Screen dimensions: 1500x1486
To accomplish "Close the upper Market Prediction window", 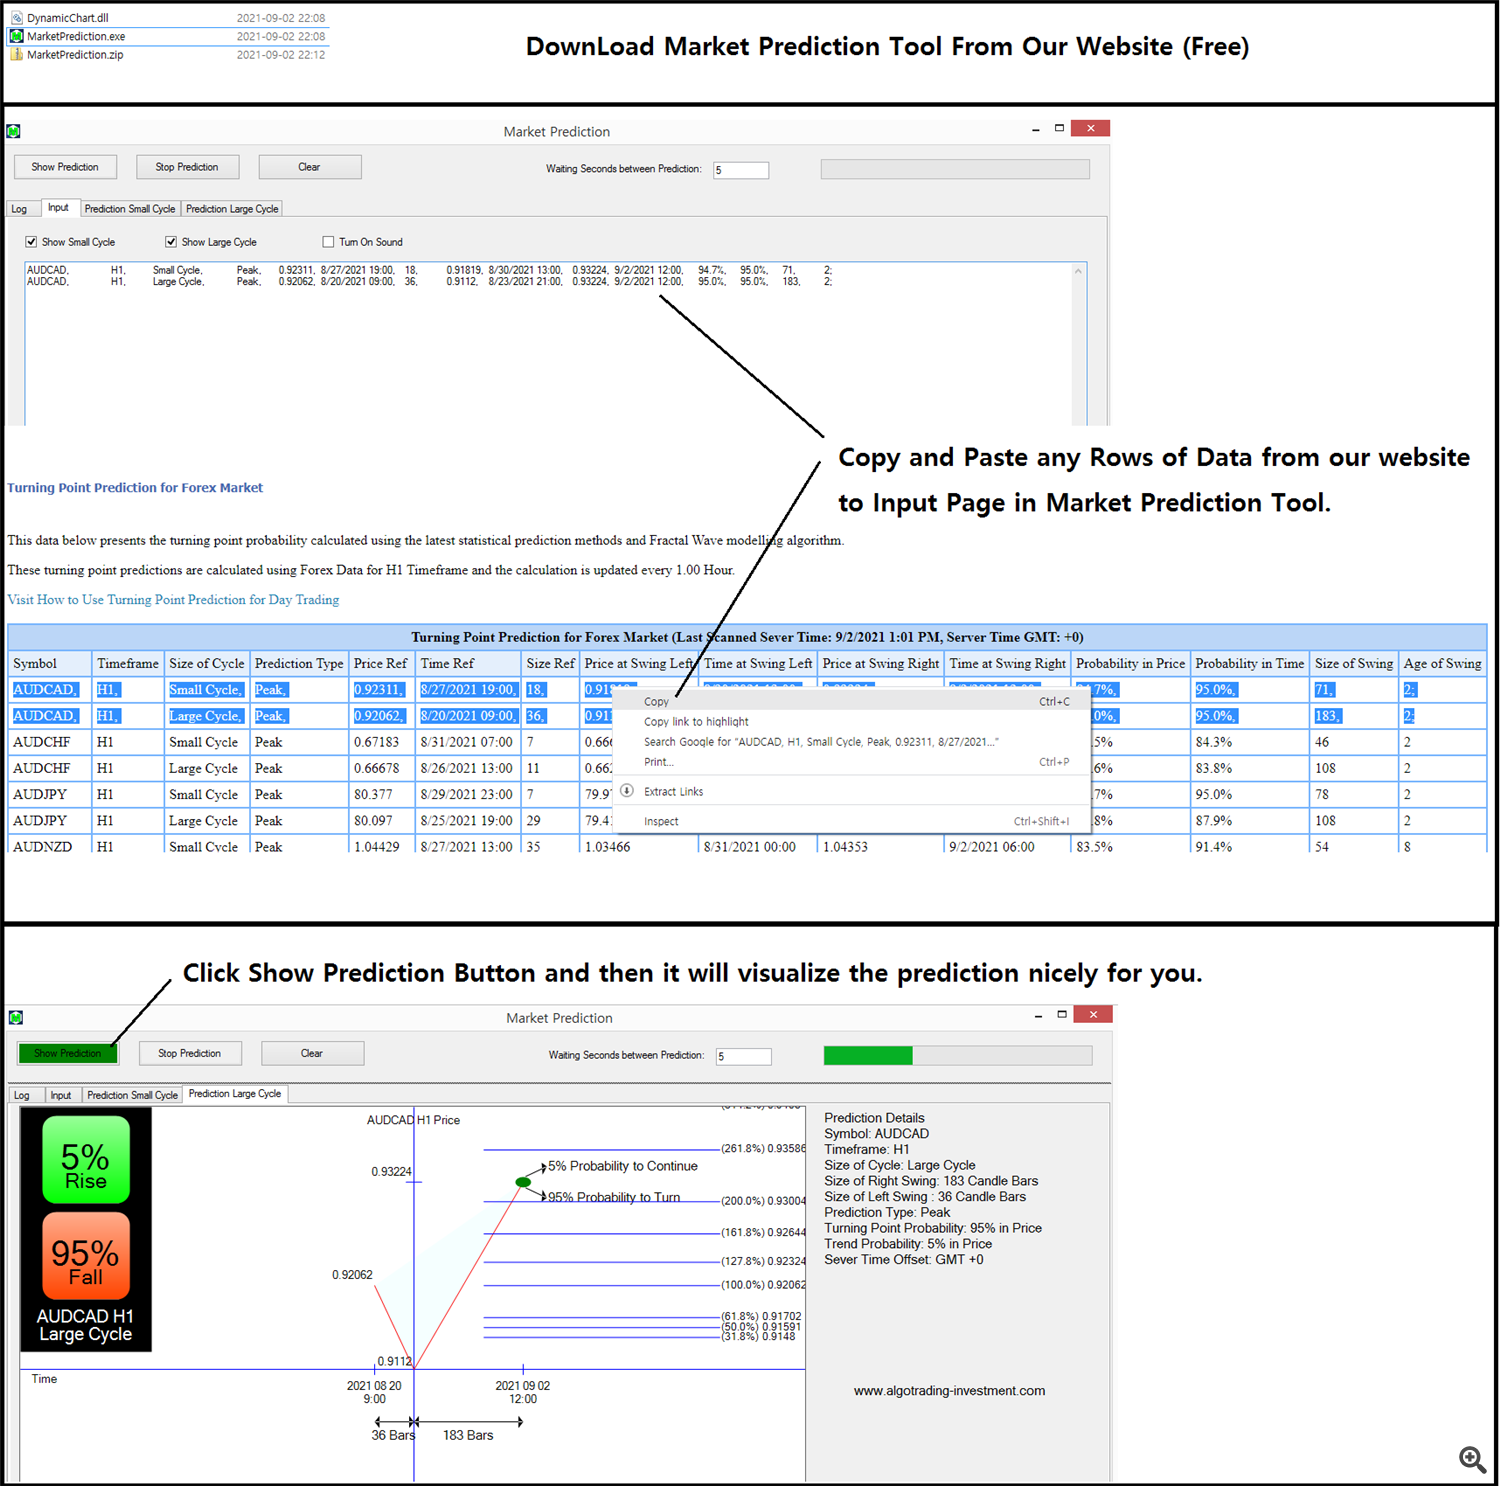I will [x=1090, y=128].
